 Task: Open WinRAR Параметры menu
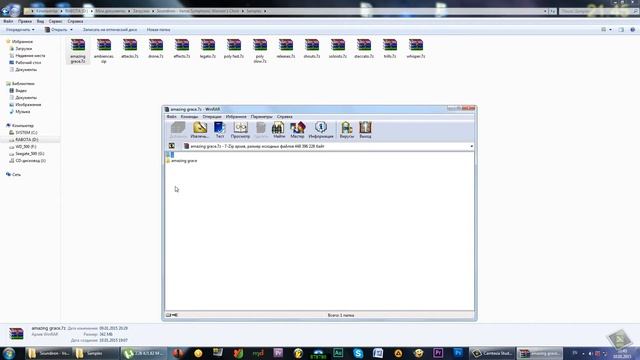(x=261, y=117)
